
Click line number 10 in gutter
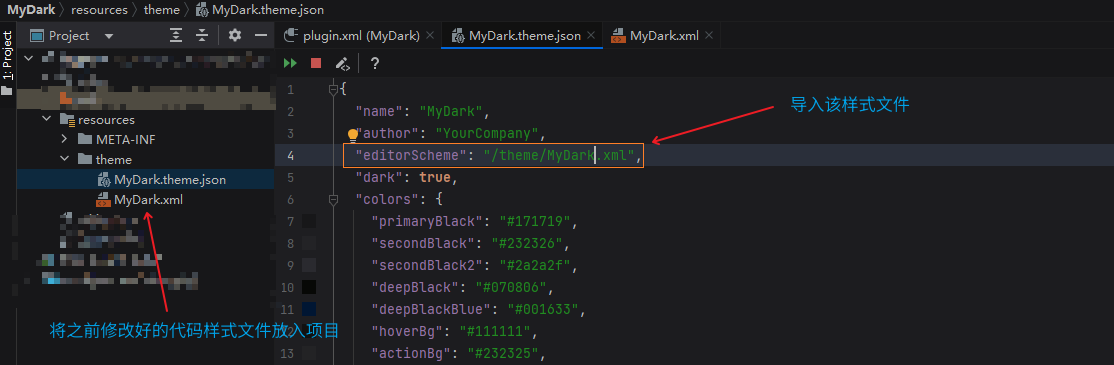pos(288,288)
